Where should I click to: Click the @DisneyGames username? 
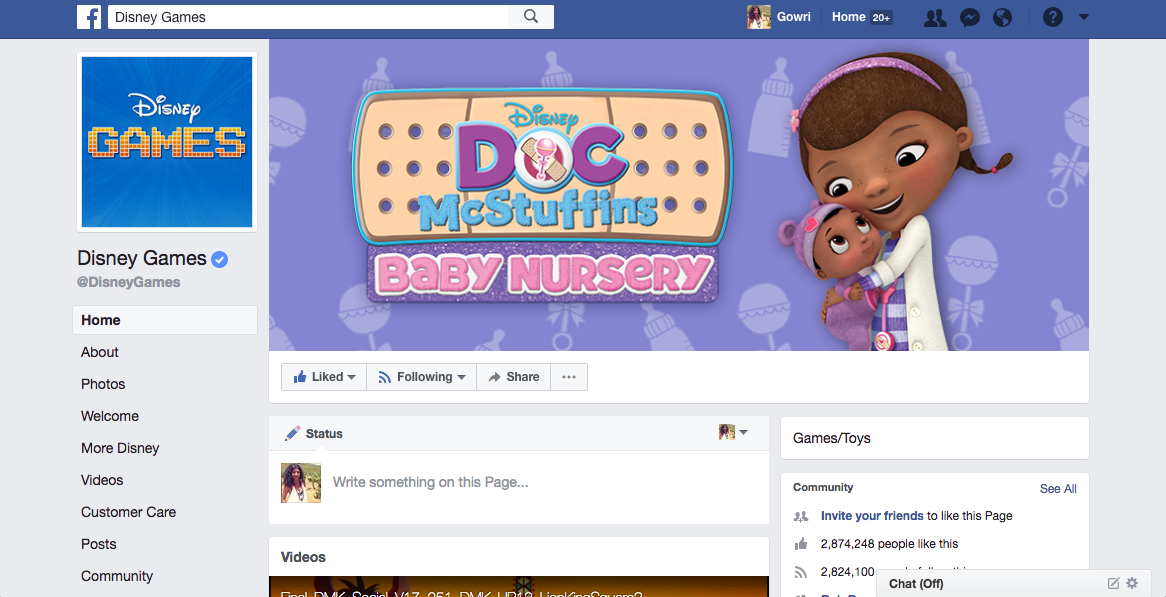click(x=129, y=282)
